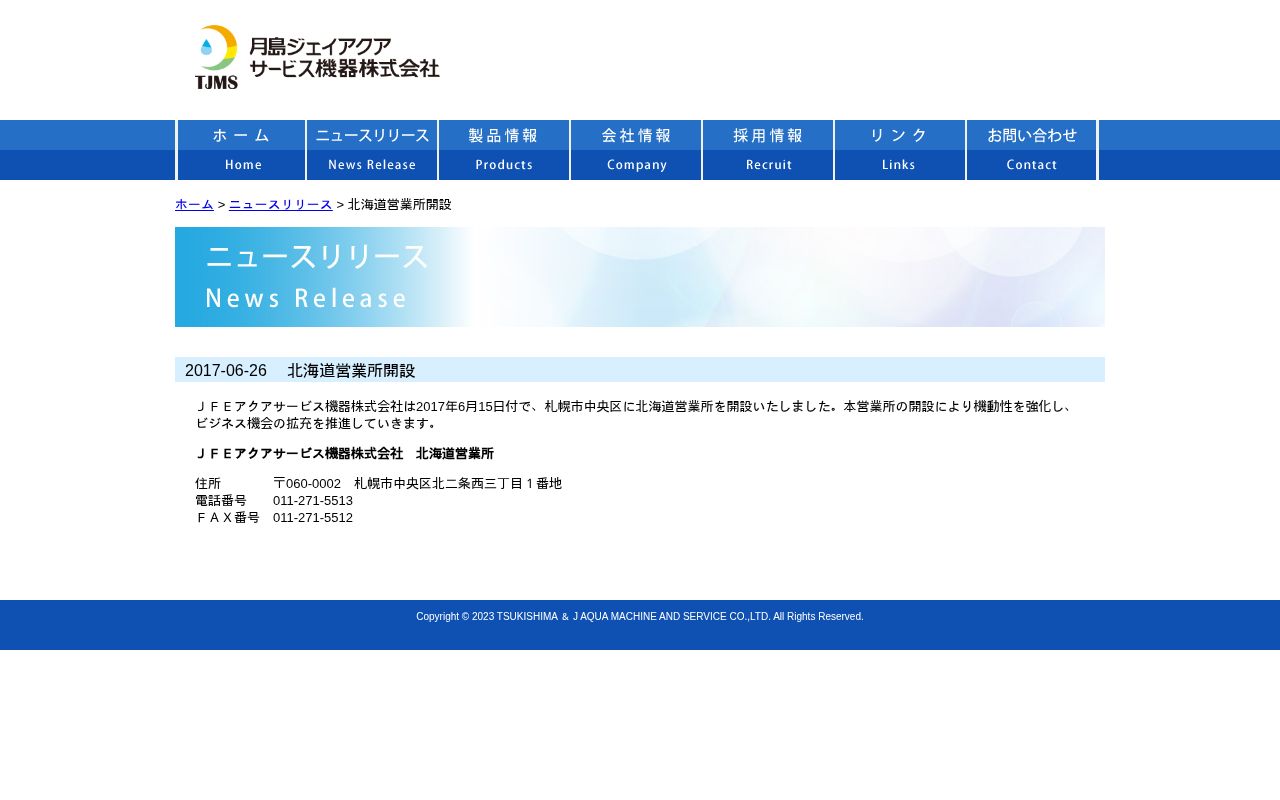Click the footer copyright notice
Viewport: 1280px width, 800px height.
coord(640,616)
